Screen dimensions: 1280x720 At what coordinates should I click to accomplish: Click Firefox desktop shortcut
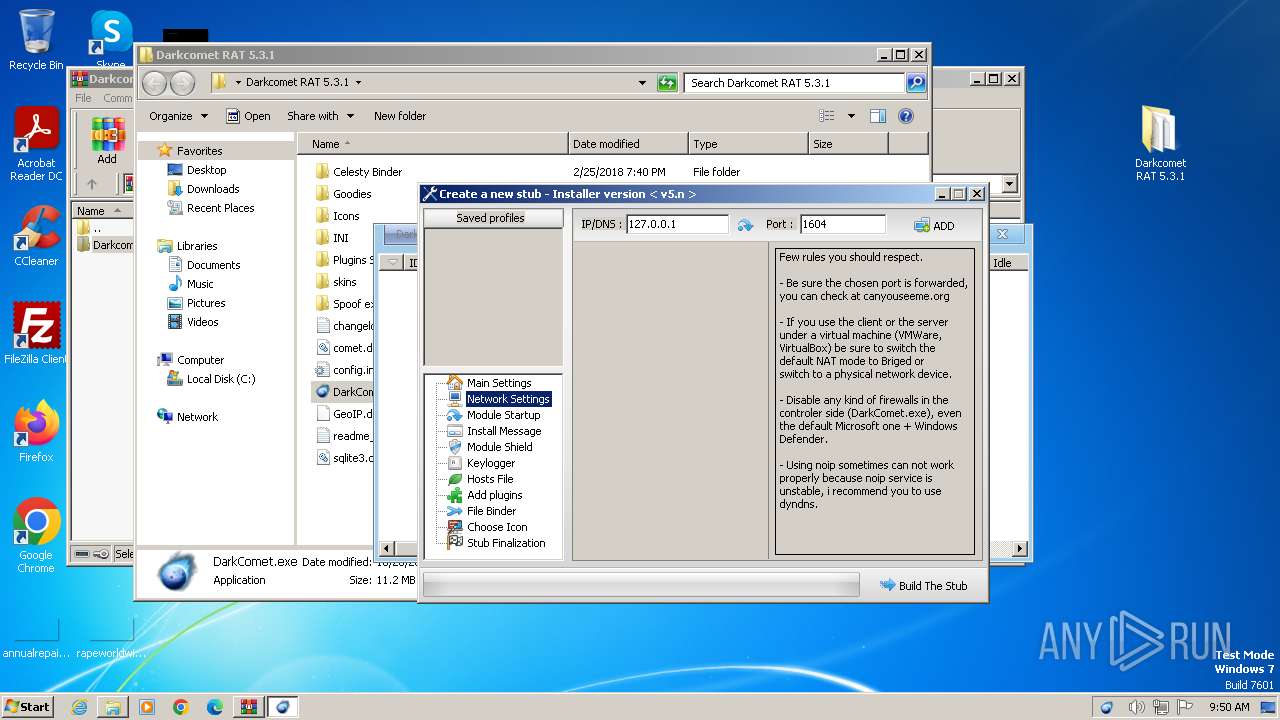point(36,432)
